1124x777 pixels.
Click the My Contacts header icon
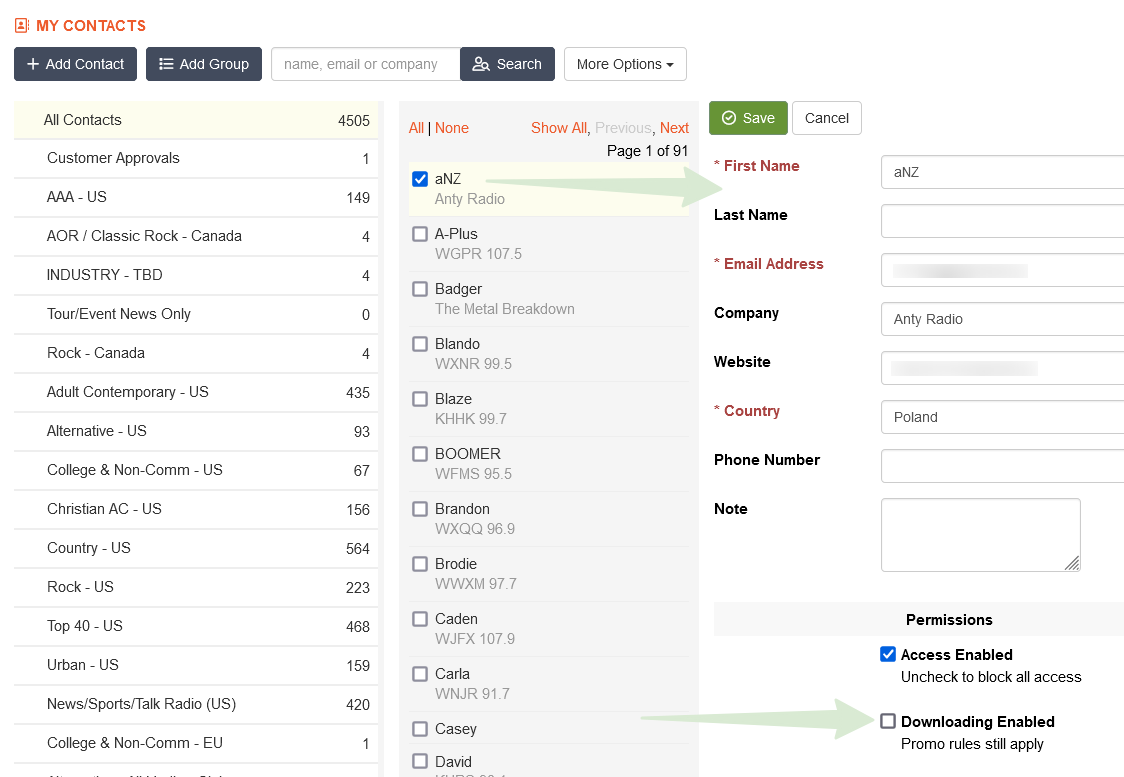coord(22,26)
